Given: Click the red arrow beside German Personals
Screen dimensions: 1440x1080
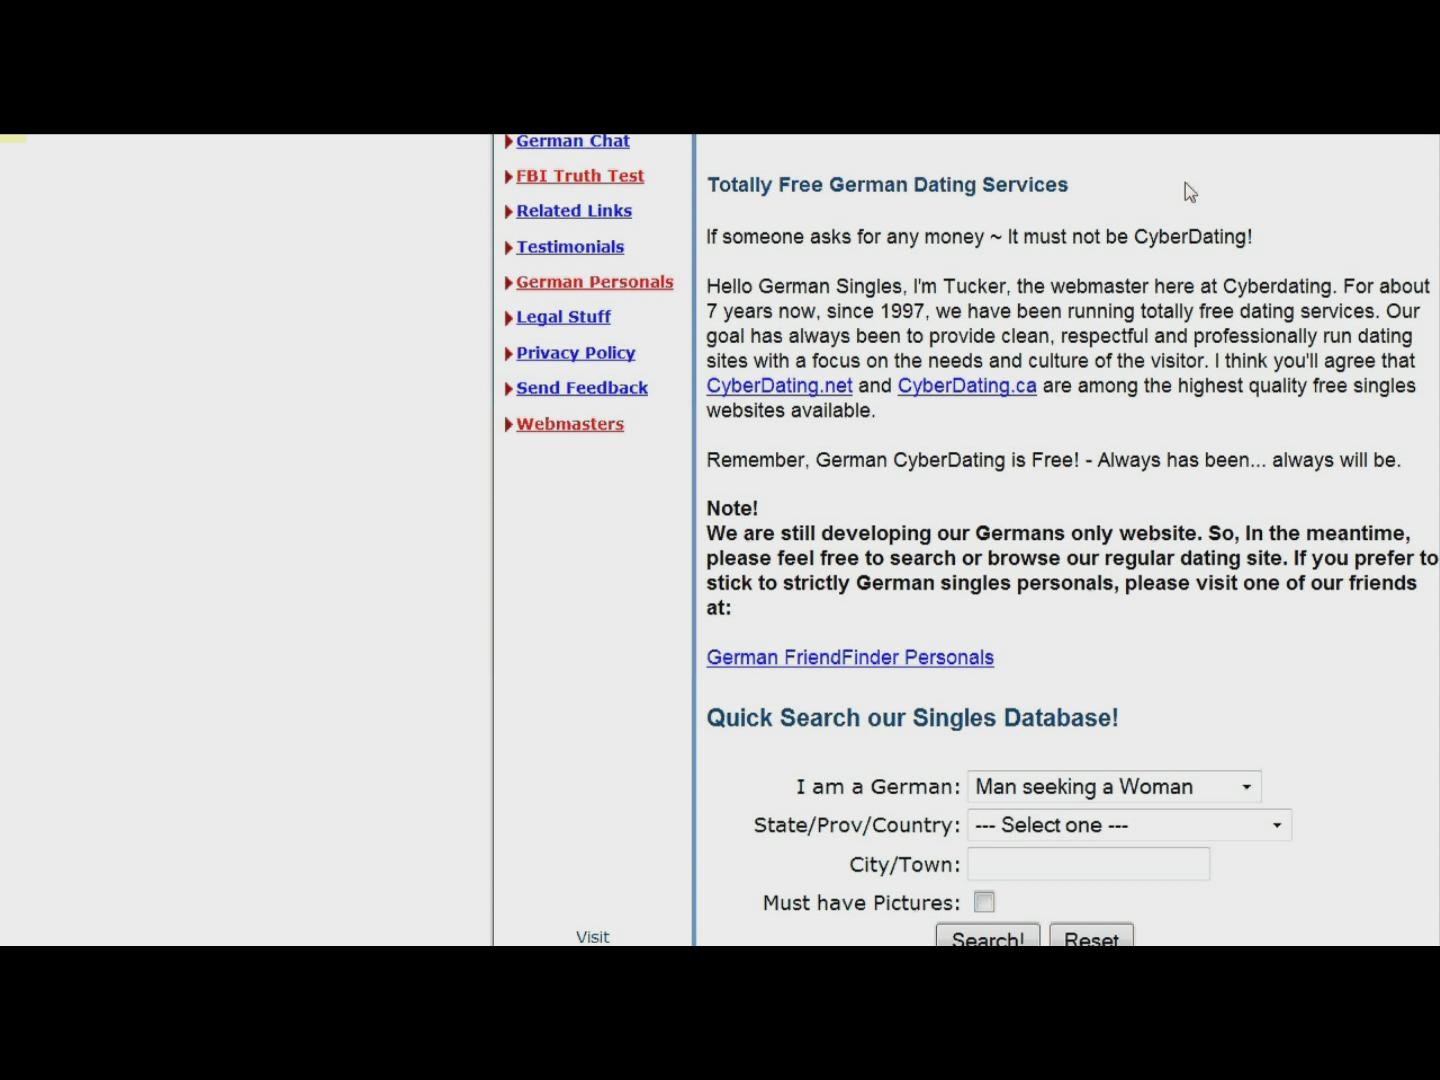Looking at the screenshot, I should pyautogui.click(x=509, y=283).
